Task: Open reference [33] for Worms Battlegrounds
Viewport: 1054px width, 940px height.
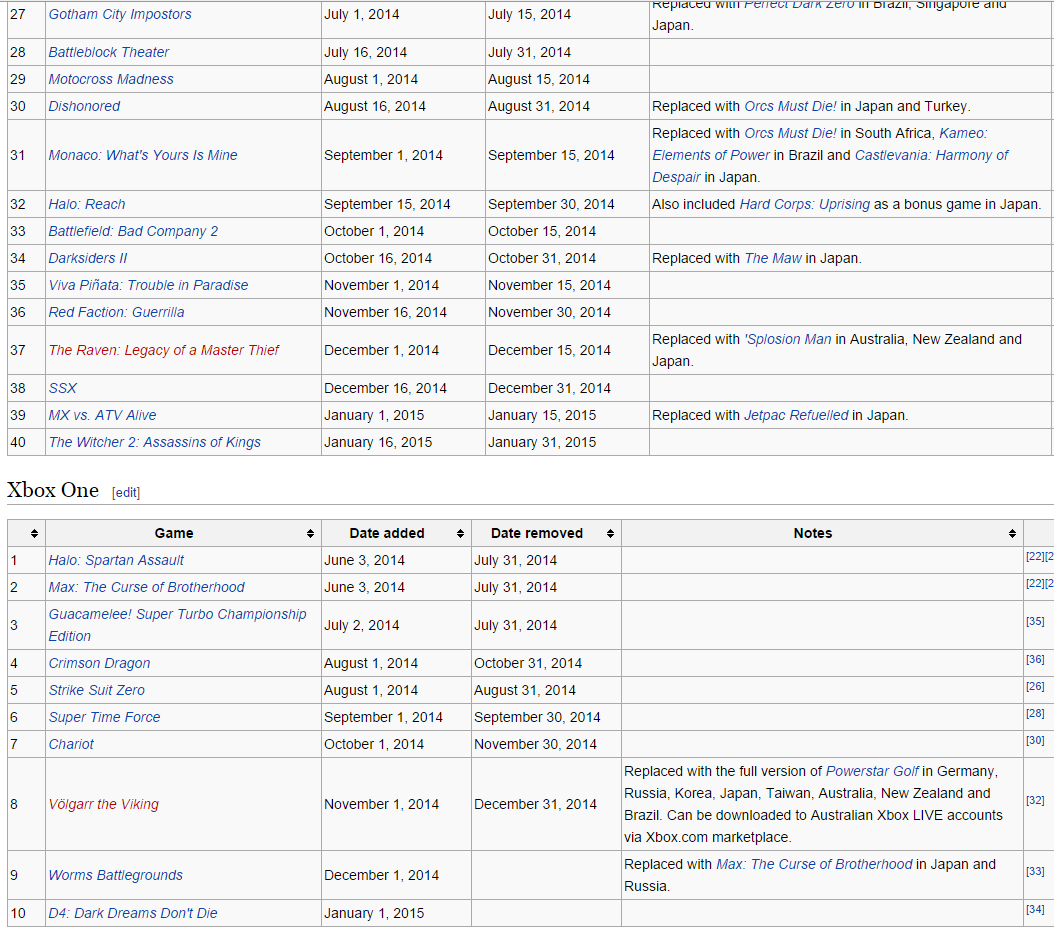Action: point(1035,871)
